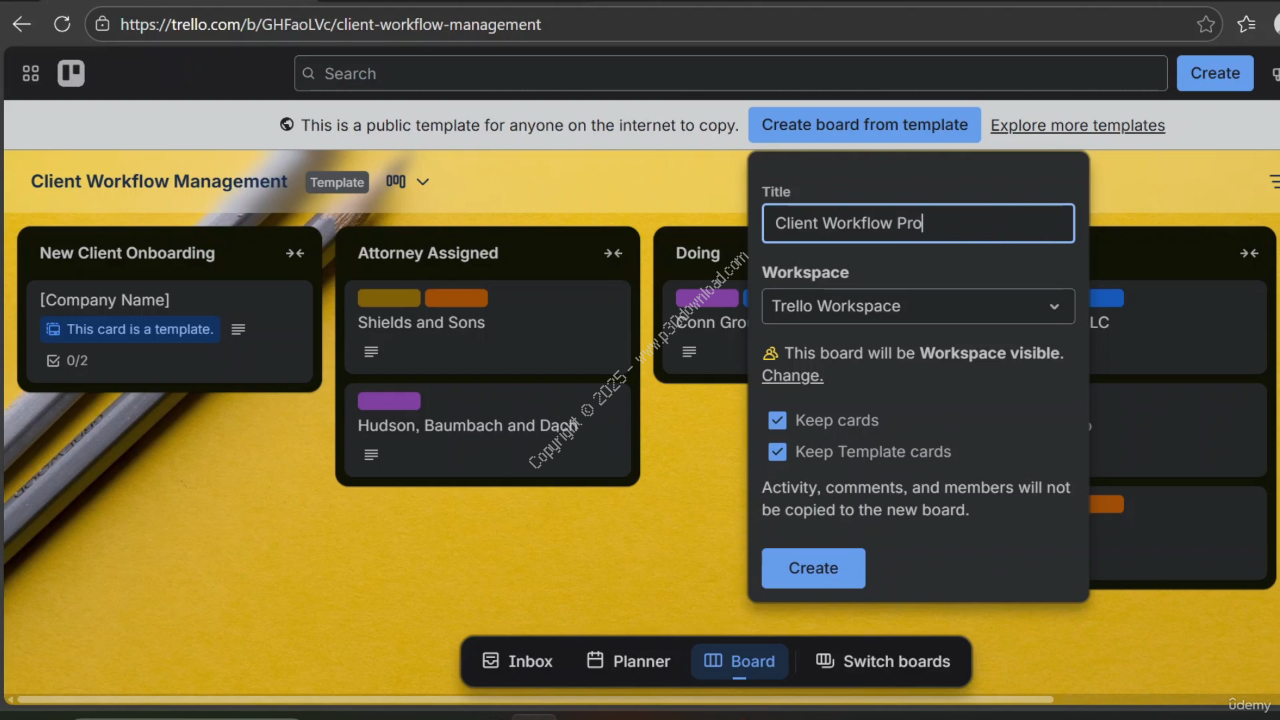Open the Template badge on board header
This screenshot has width=1280, height=720.
click(x=337, y=182)
